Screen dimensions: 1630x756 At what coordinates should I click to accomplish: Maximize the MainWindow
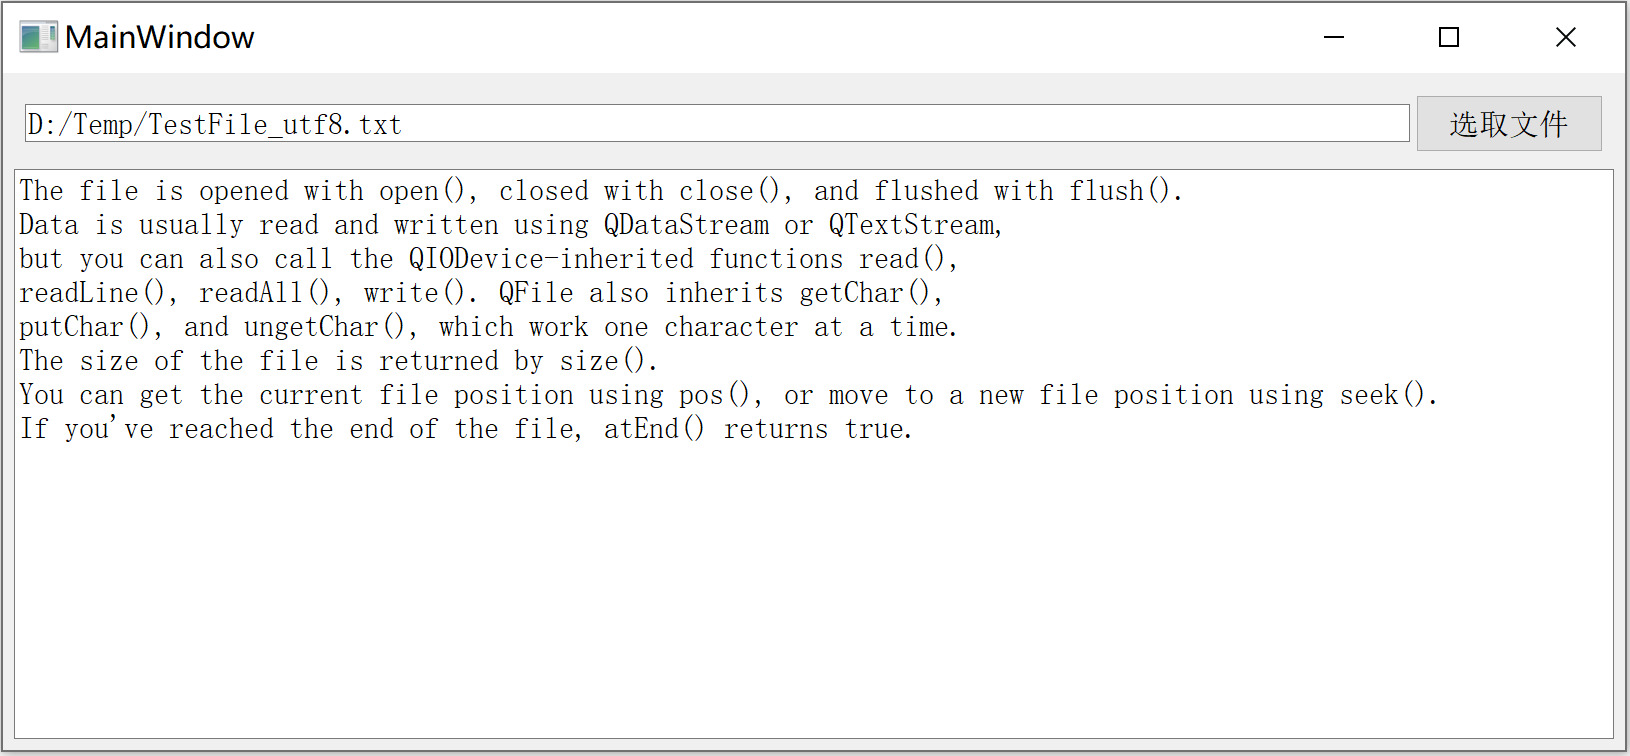point(1449,37)
